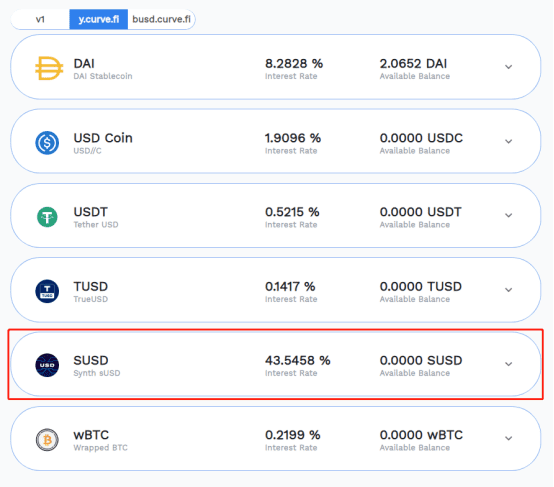554x487 pixels.
Task: Click the Wrapped BTC coin logo
Action: pyautogui.click(x=47, y=440)
